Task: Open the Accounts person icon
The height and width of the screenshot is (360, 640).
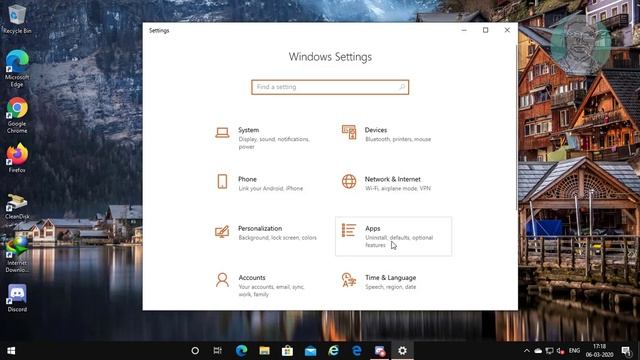Action: (x=222, y=280)
